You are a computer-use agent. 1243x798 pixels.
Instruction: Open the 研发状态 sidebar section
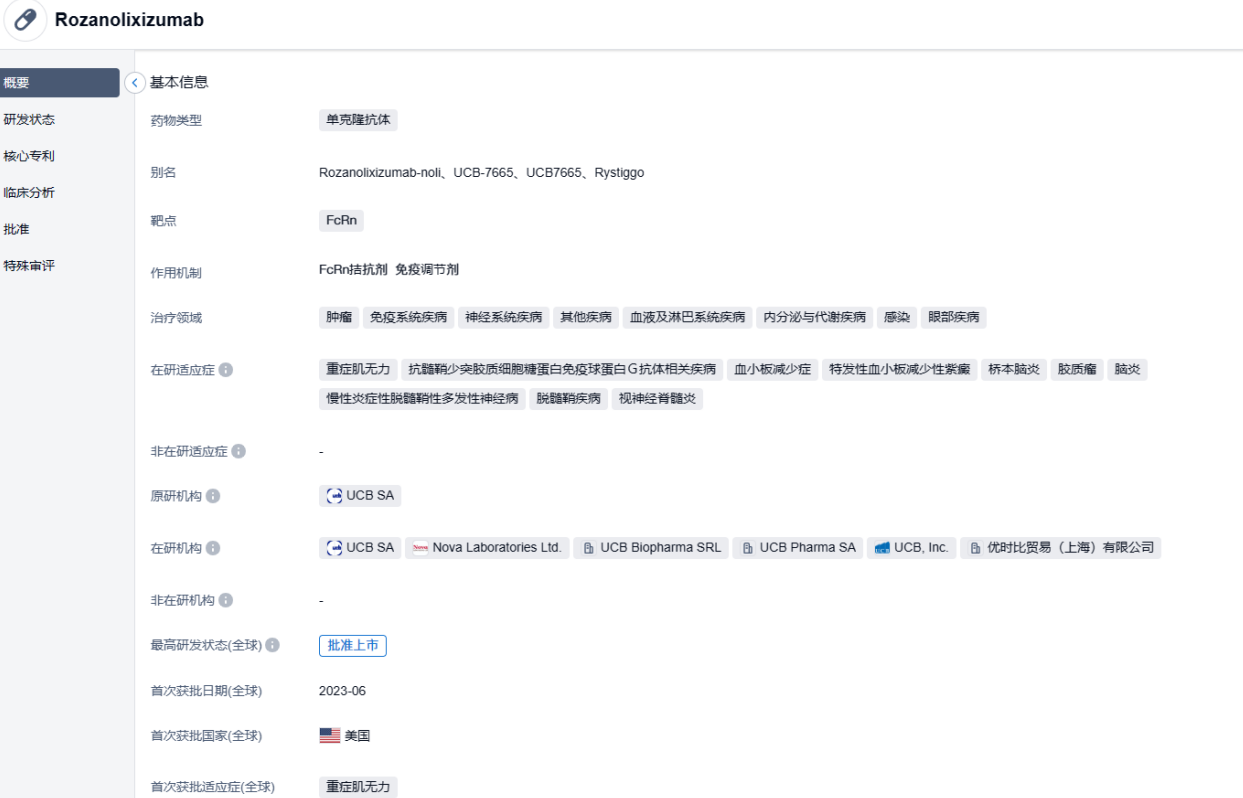coord(30,120)
